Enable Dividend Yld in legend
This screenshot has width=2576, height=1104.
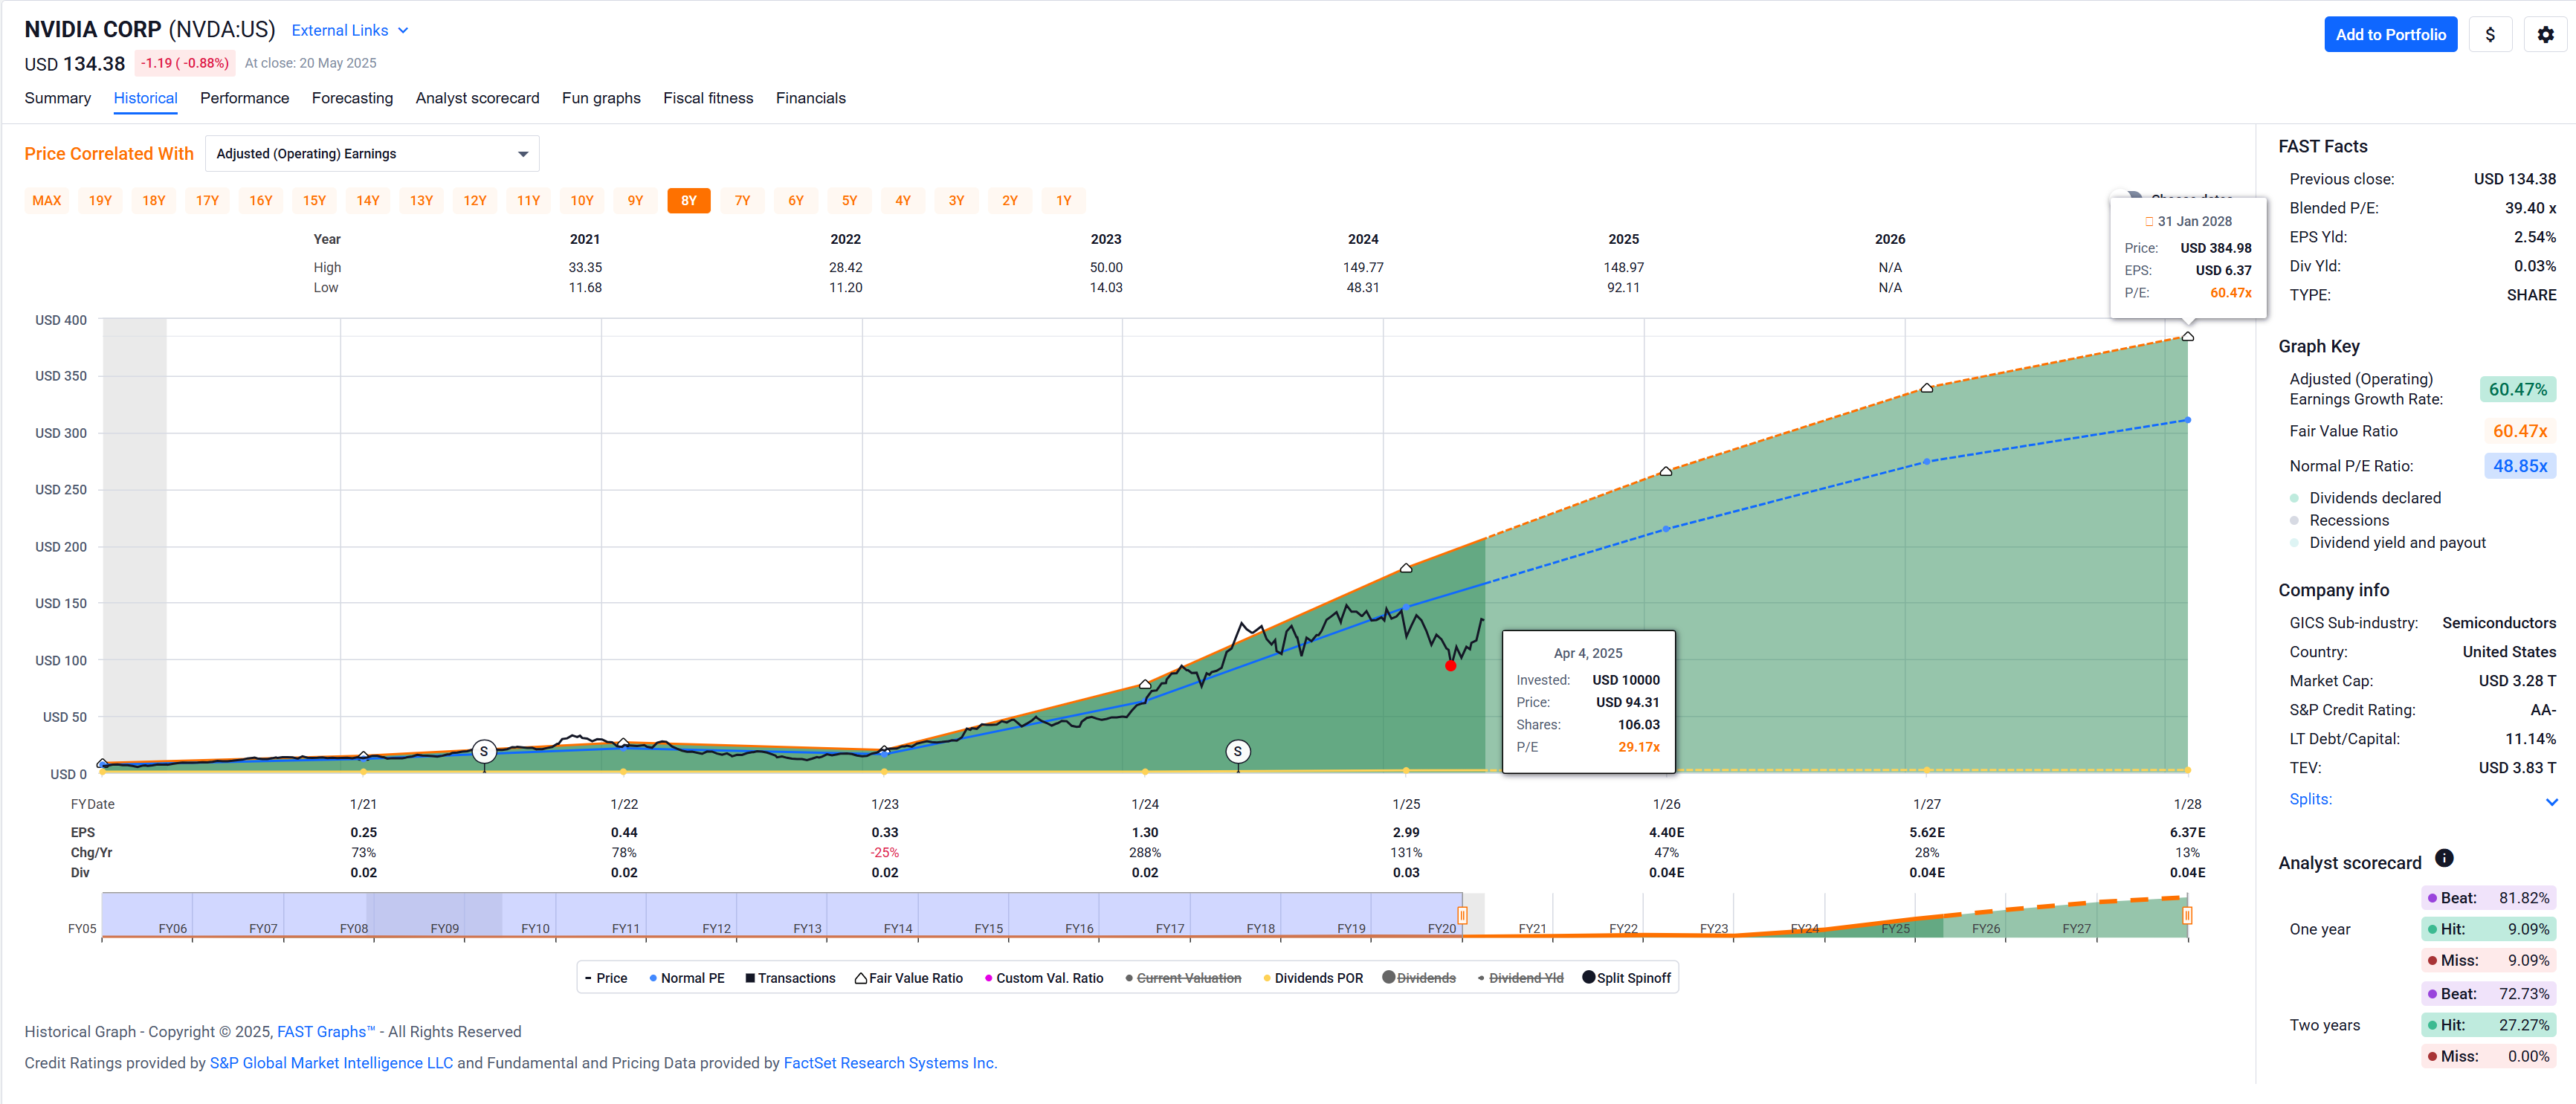(1520, 978)
